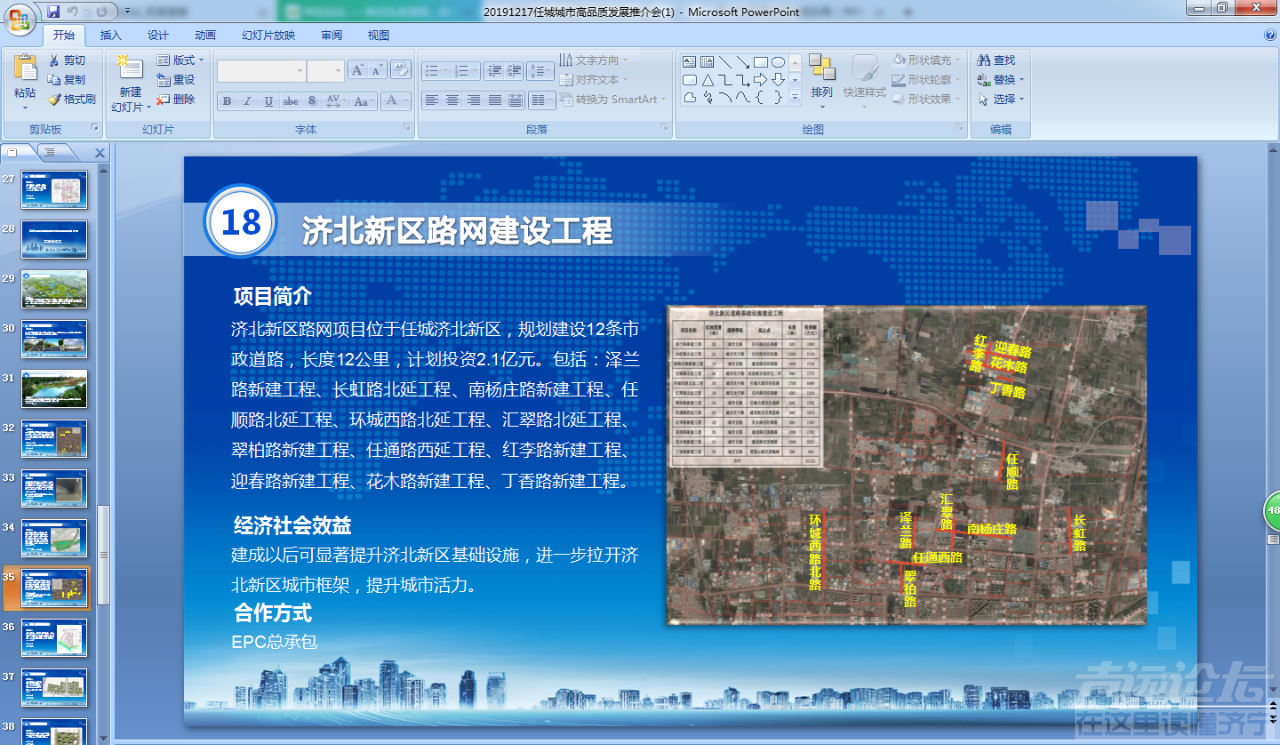Viewport: 1280px width, 745px height.
Task: Align the paragraph text right
Action: click(x=473, y=100)
